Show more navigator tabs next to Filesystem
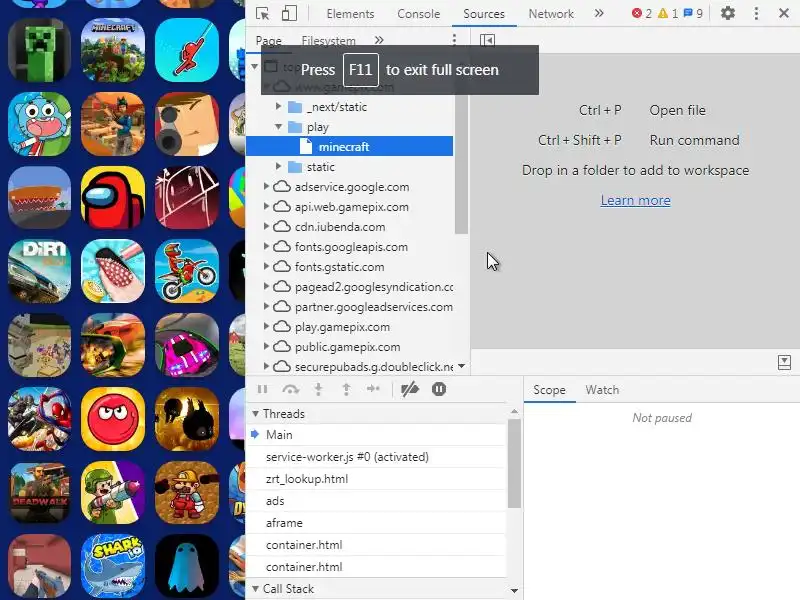 pos(379,40)
